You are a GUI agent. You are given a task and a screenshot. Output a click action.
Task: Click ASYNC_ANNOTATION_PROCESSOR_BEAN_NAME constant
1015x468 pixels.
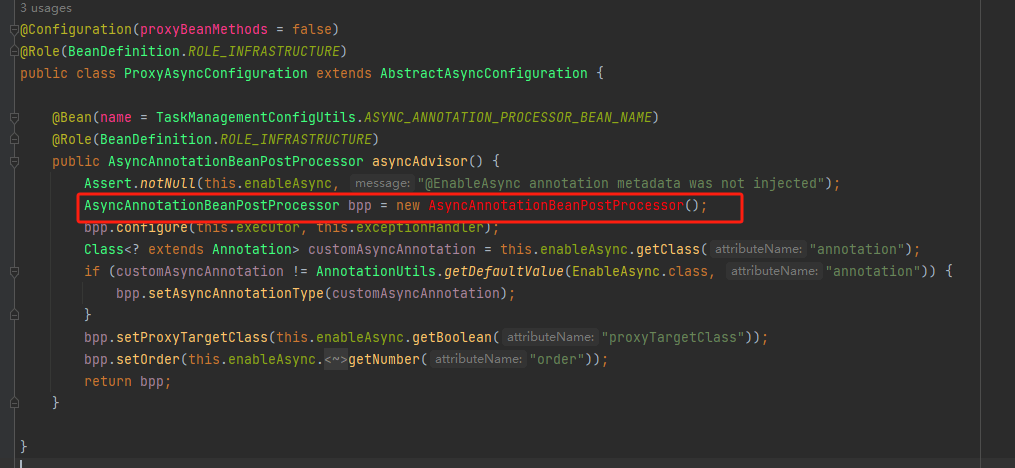coord(479,117)
